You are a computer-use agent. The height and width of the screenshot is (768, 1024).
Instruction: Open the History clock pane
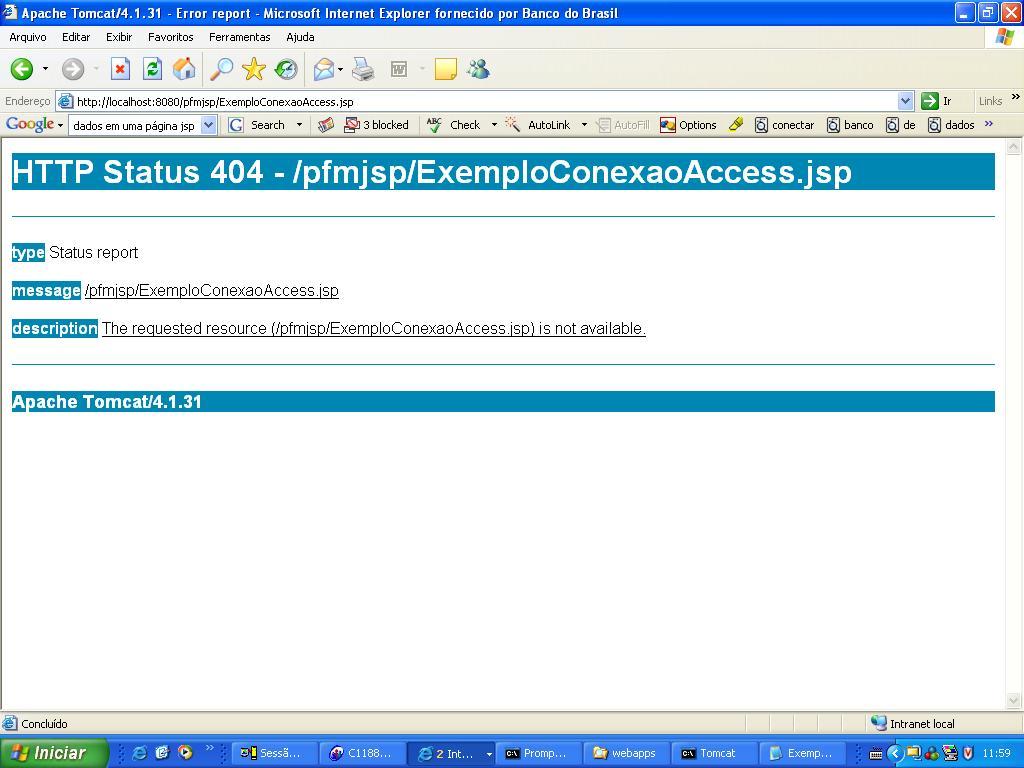[285, 69]
